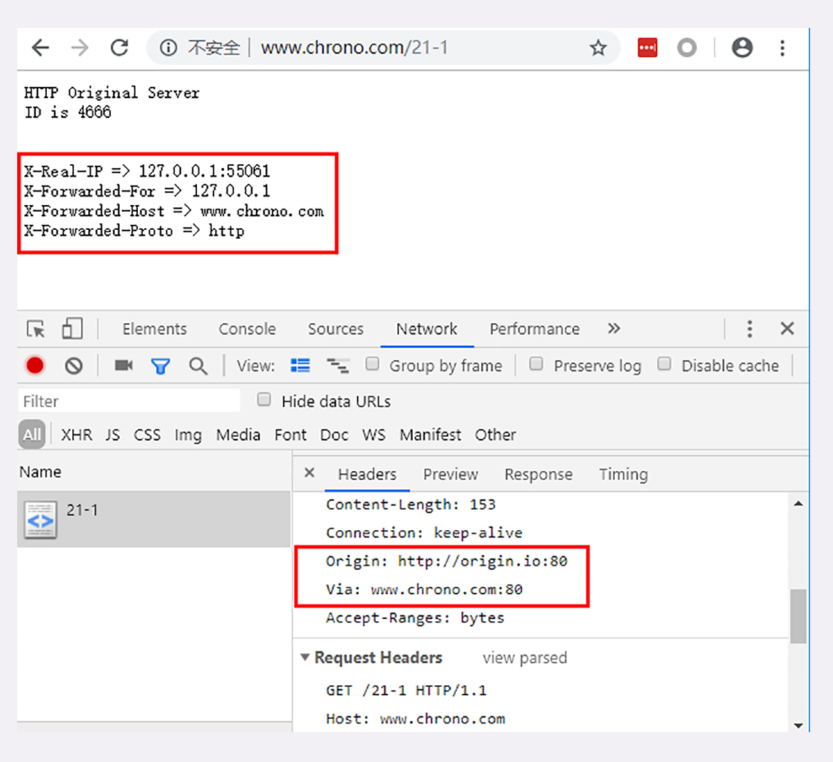Filter requests by Doc

334,435
